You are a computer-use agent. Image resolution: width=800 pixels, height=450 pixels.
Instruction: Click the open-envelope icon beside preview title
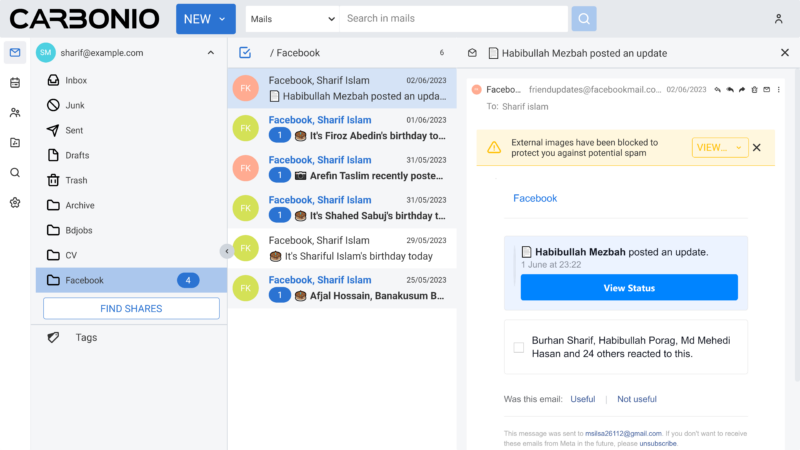coord(472,53)
